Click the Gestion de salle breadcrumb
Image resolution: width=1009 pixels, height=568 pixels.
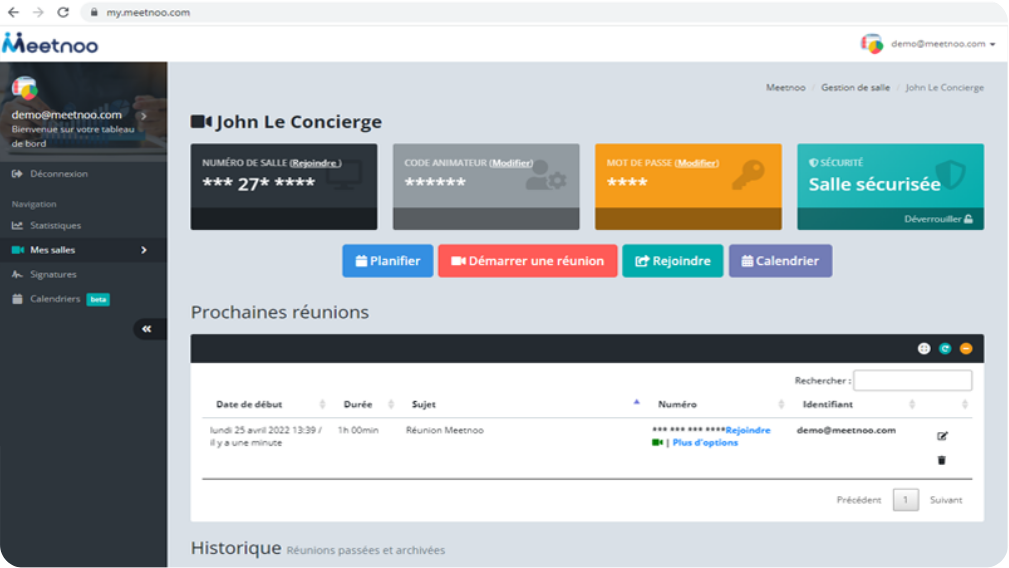click(x=855, y=87)
